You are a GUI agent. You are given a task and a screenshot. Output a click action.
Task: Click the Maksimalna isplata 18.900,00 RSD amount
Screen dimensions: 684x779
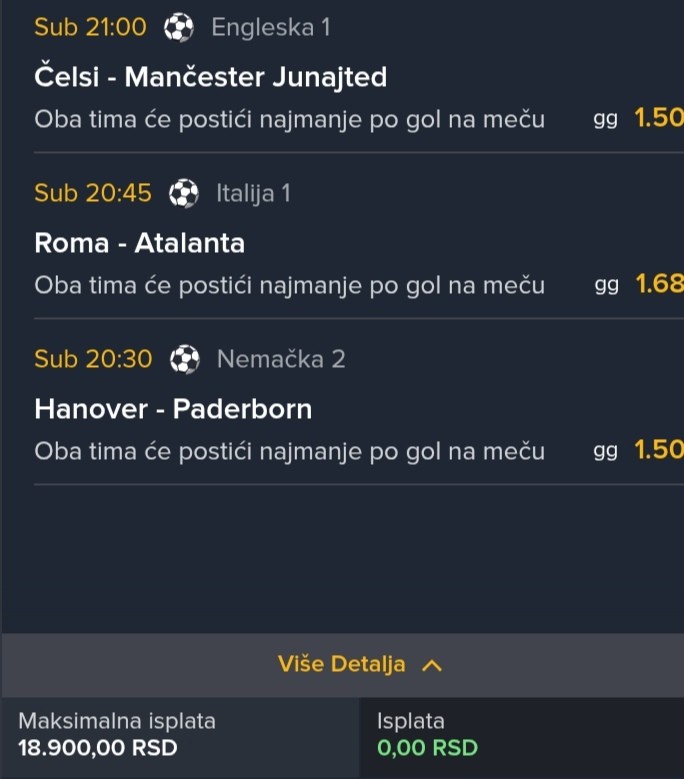[98, 748]
